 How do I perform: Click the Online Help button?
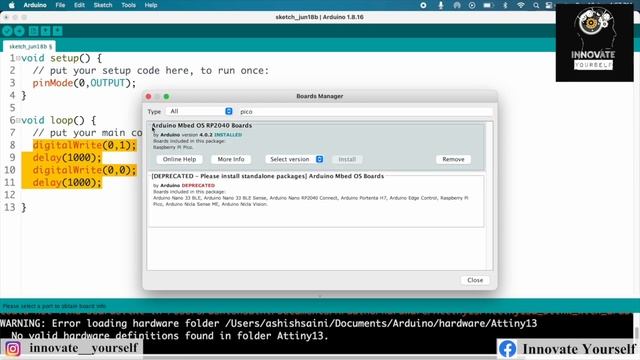coord(179,159)
